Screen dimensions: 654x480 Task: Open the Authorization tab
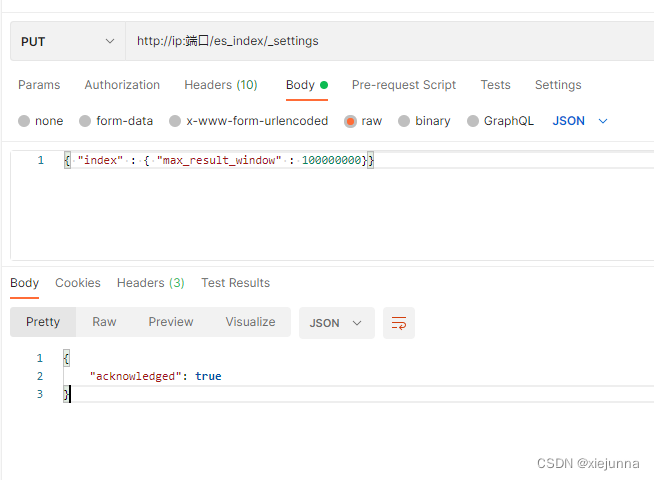(x=122, y=85)
